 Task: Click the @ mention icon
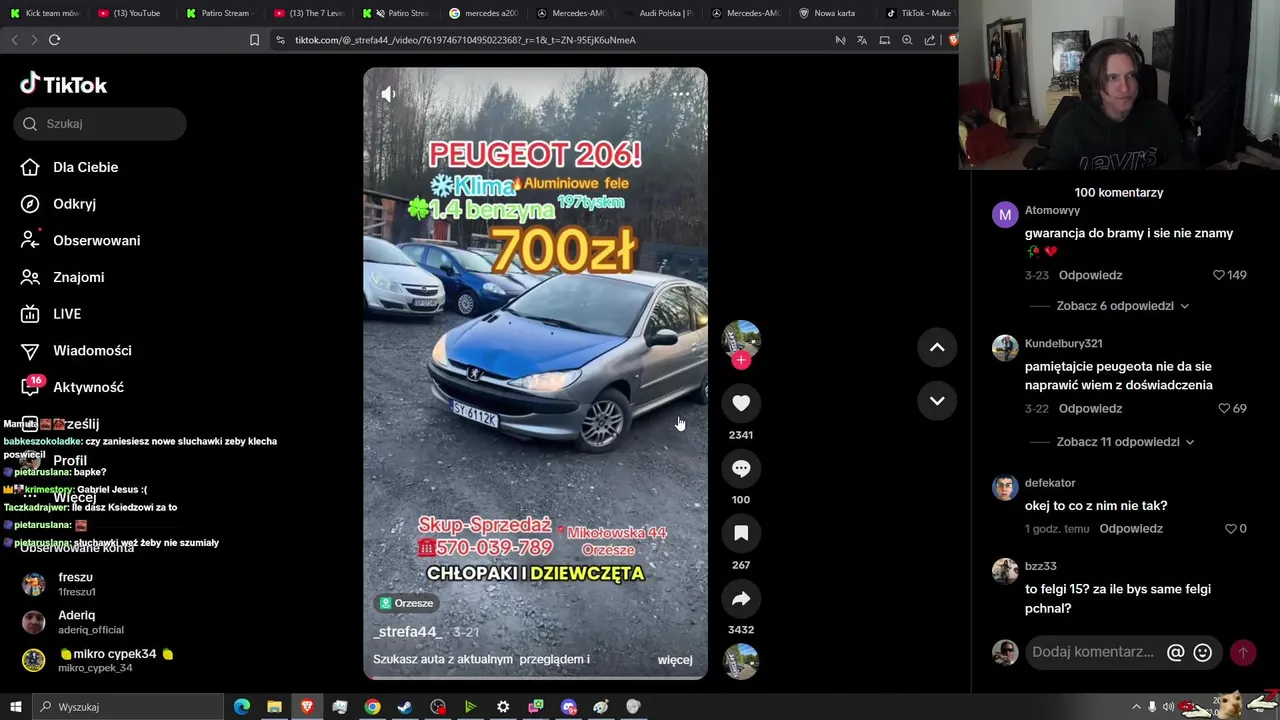point(1176,652)
